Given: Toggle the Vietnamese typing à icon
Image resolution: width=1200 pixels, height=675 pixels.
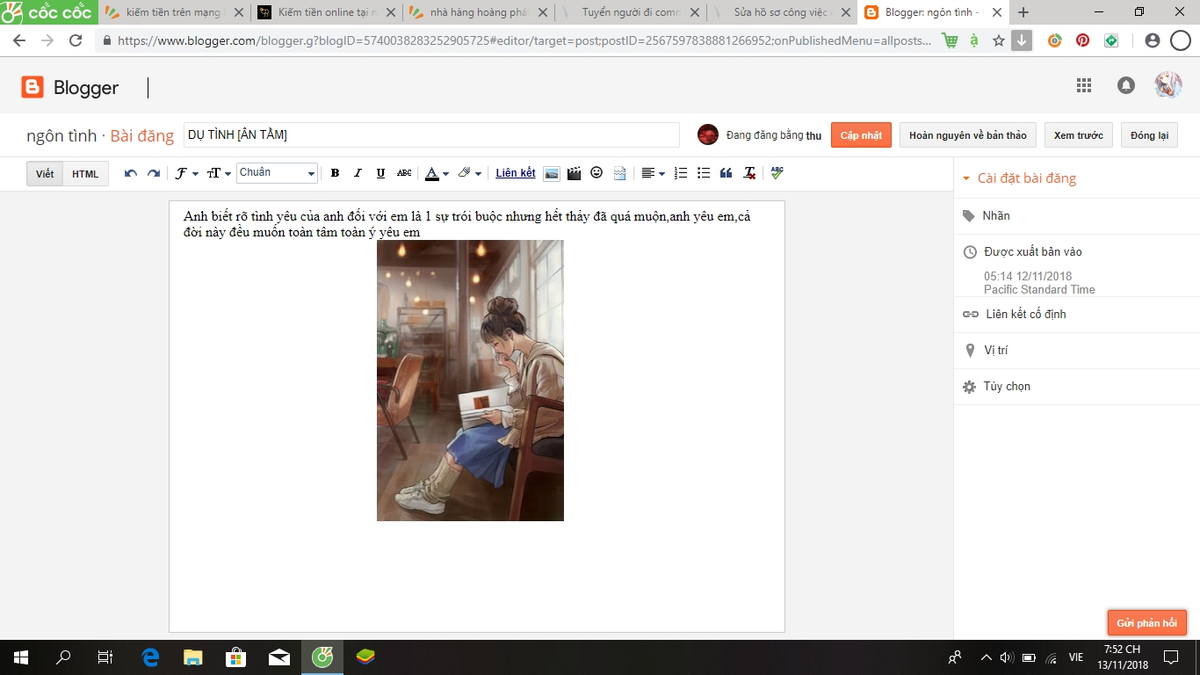Looking at the screenshot, I should pyautogui.click(x=974, y=41).
